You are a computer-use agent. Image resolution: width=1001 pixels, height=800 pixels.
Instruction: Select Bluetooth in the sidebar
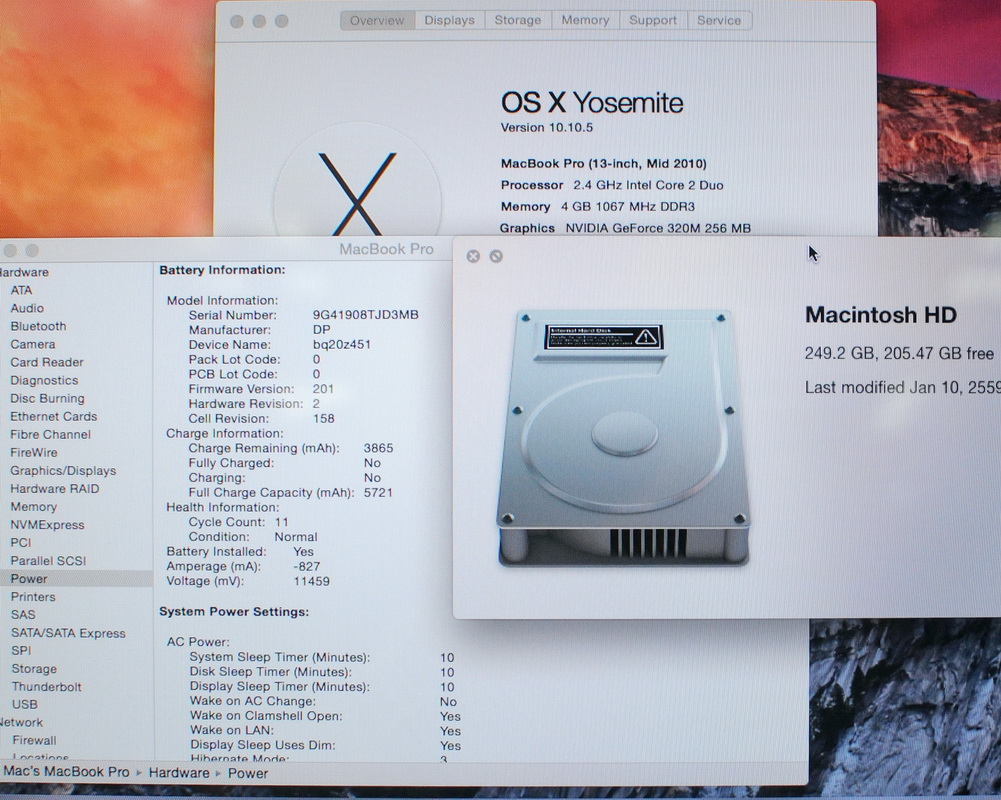click(x=38, y=326)
